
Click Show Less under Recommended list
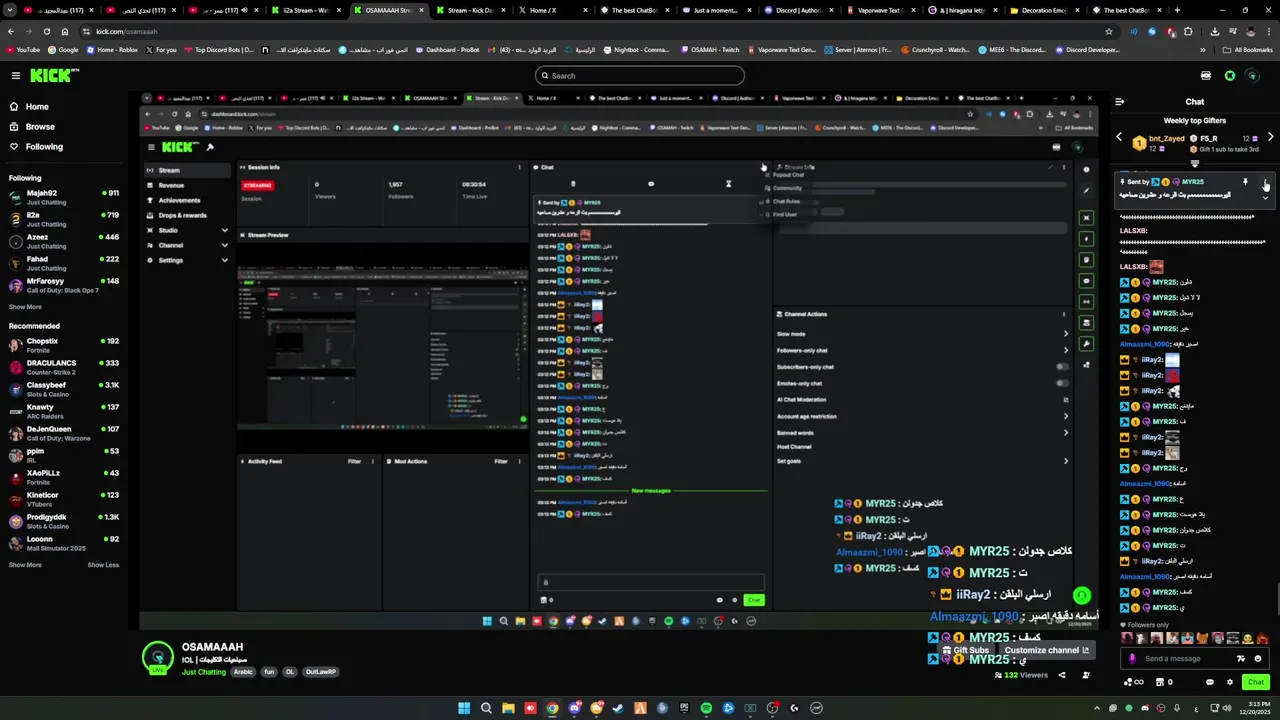pyautogui.click(x=103, y=565)
